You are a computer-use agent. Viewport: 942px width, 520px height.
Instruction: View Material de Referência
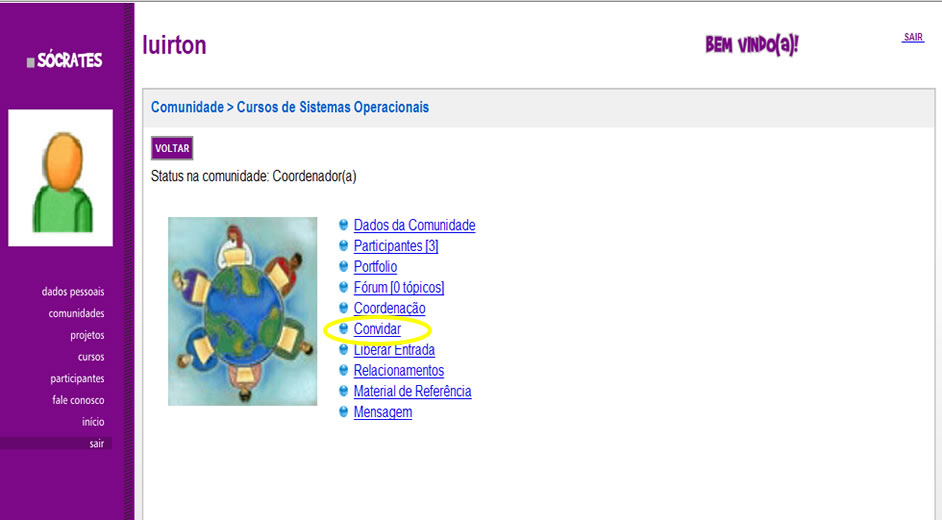coord(412,392)
